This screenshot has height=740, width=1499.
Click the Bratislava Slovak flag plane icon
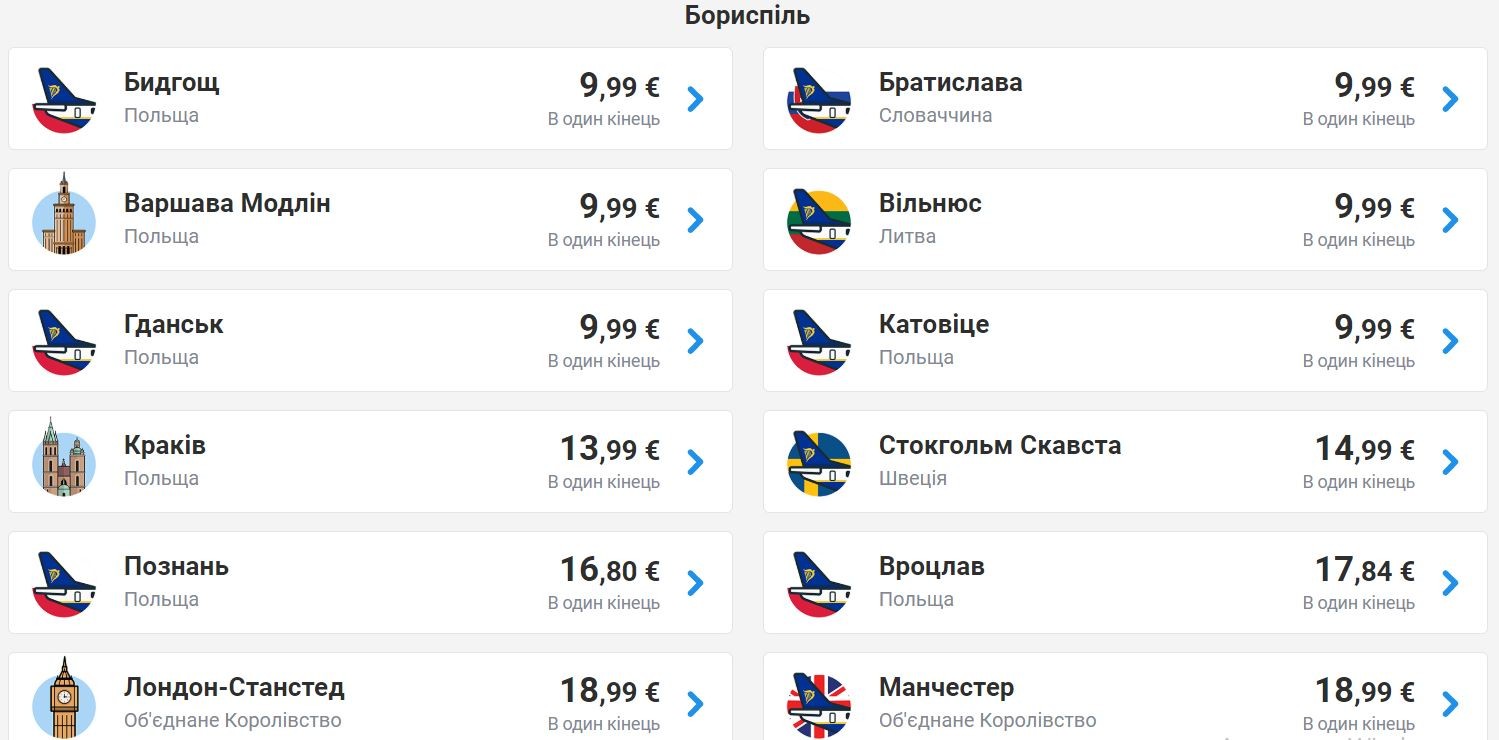point(819,99)
